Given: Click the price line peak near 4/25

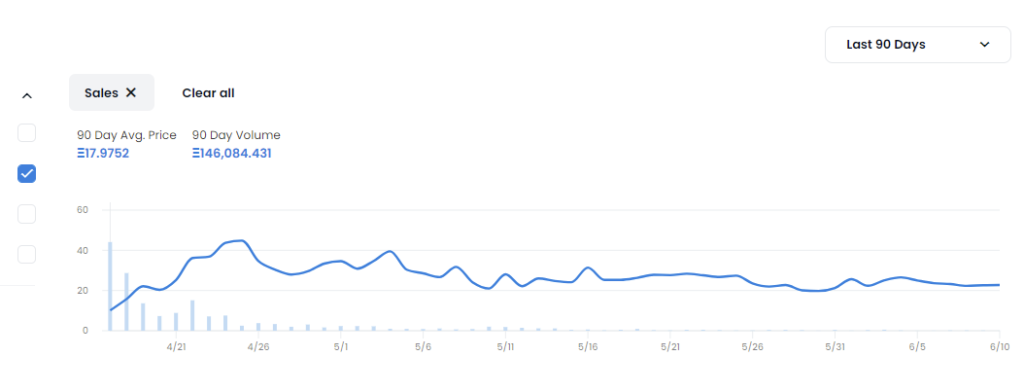Looking at the screenshot, I should pos(242,240).
